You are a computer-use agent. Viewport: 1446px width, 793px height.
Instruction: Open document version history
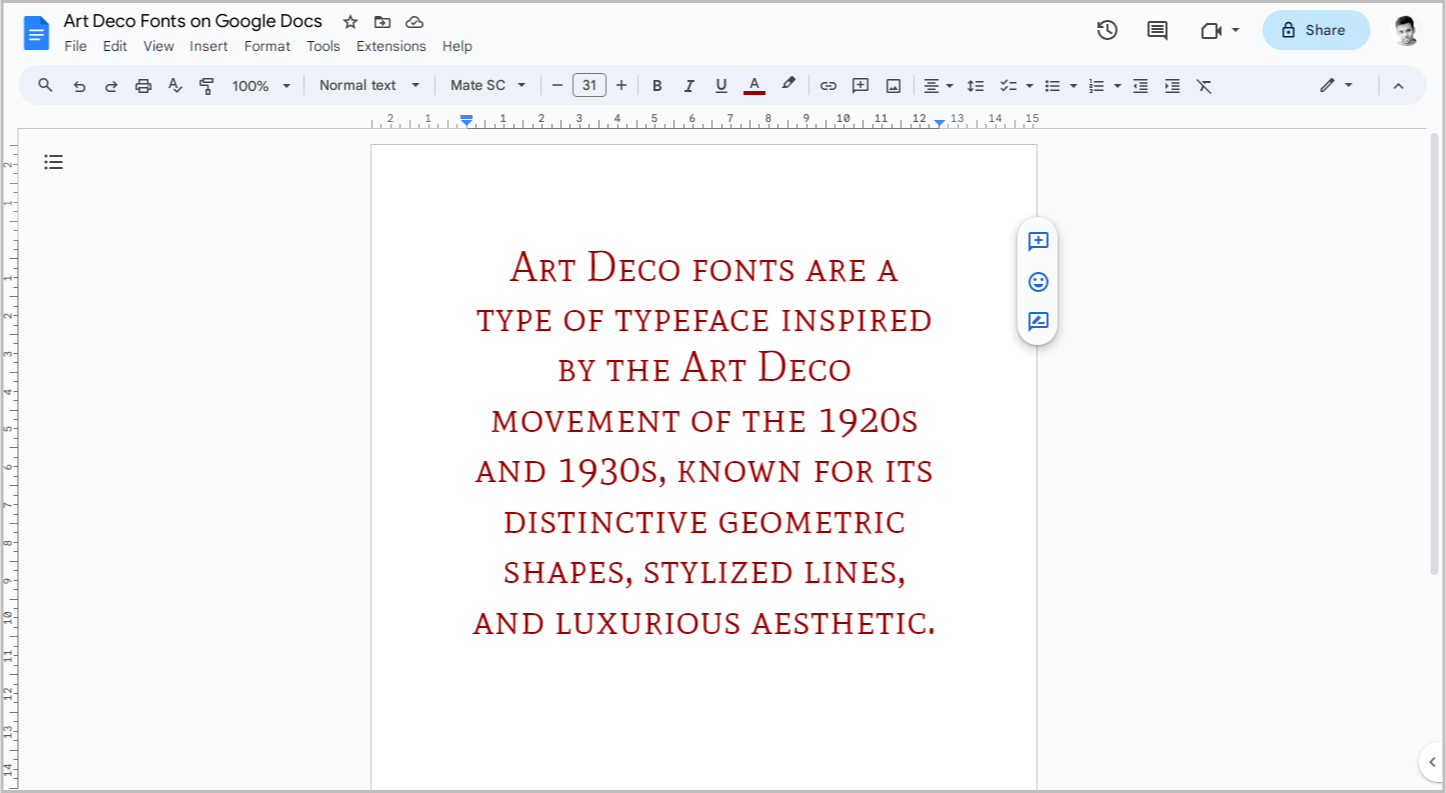point(1107,30)
